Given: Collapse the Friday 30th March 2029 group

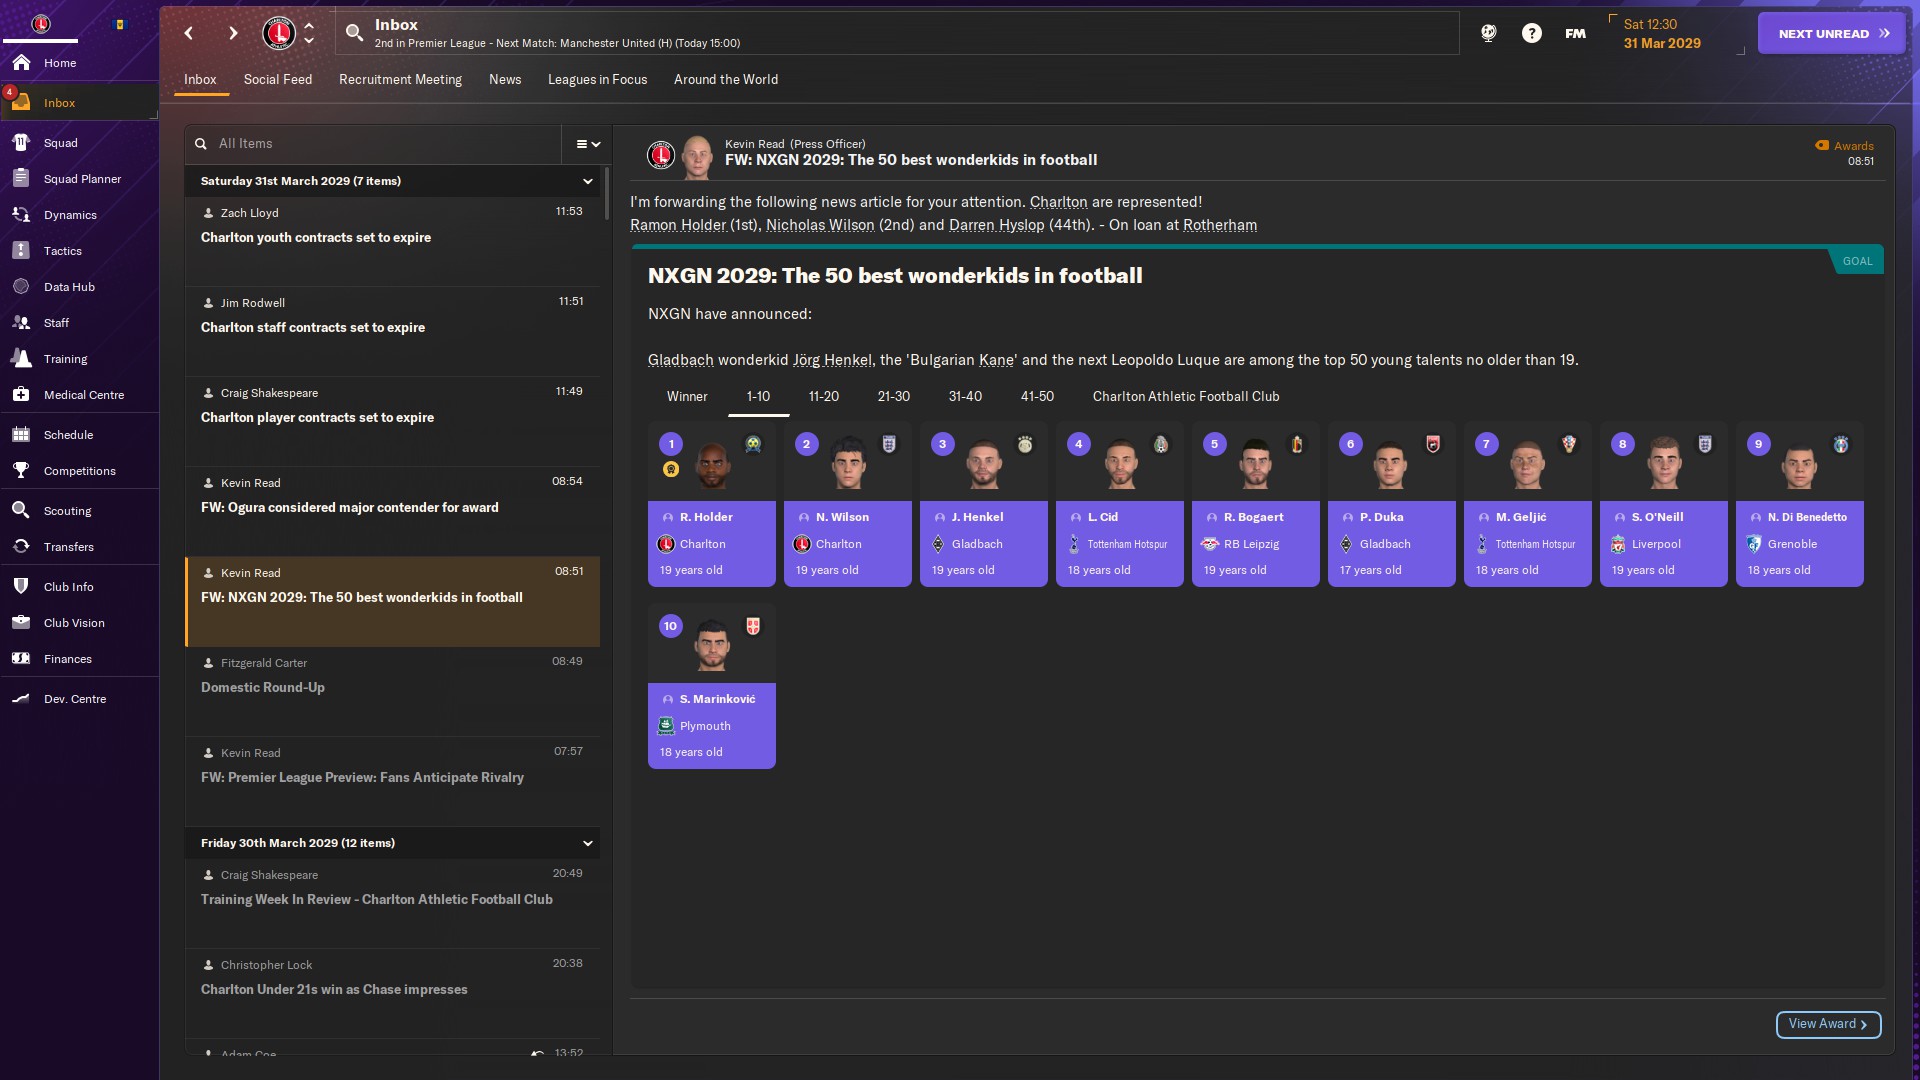Looking at the screenshot, I should tap(588, 843).
